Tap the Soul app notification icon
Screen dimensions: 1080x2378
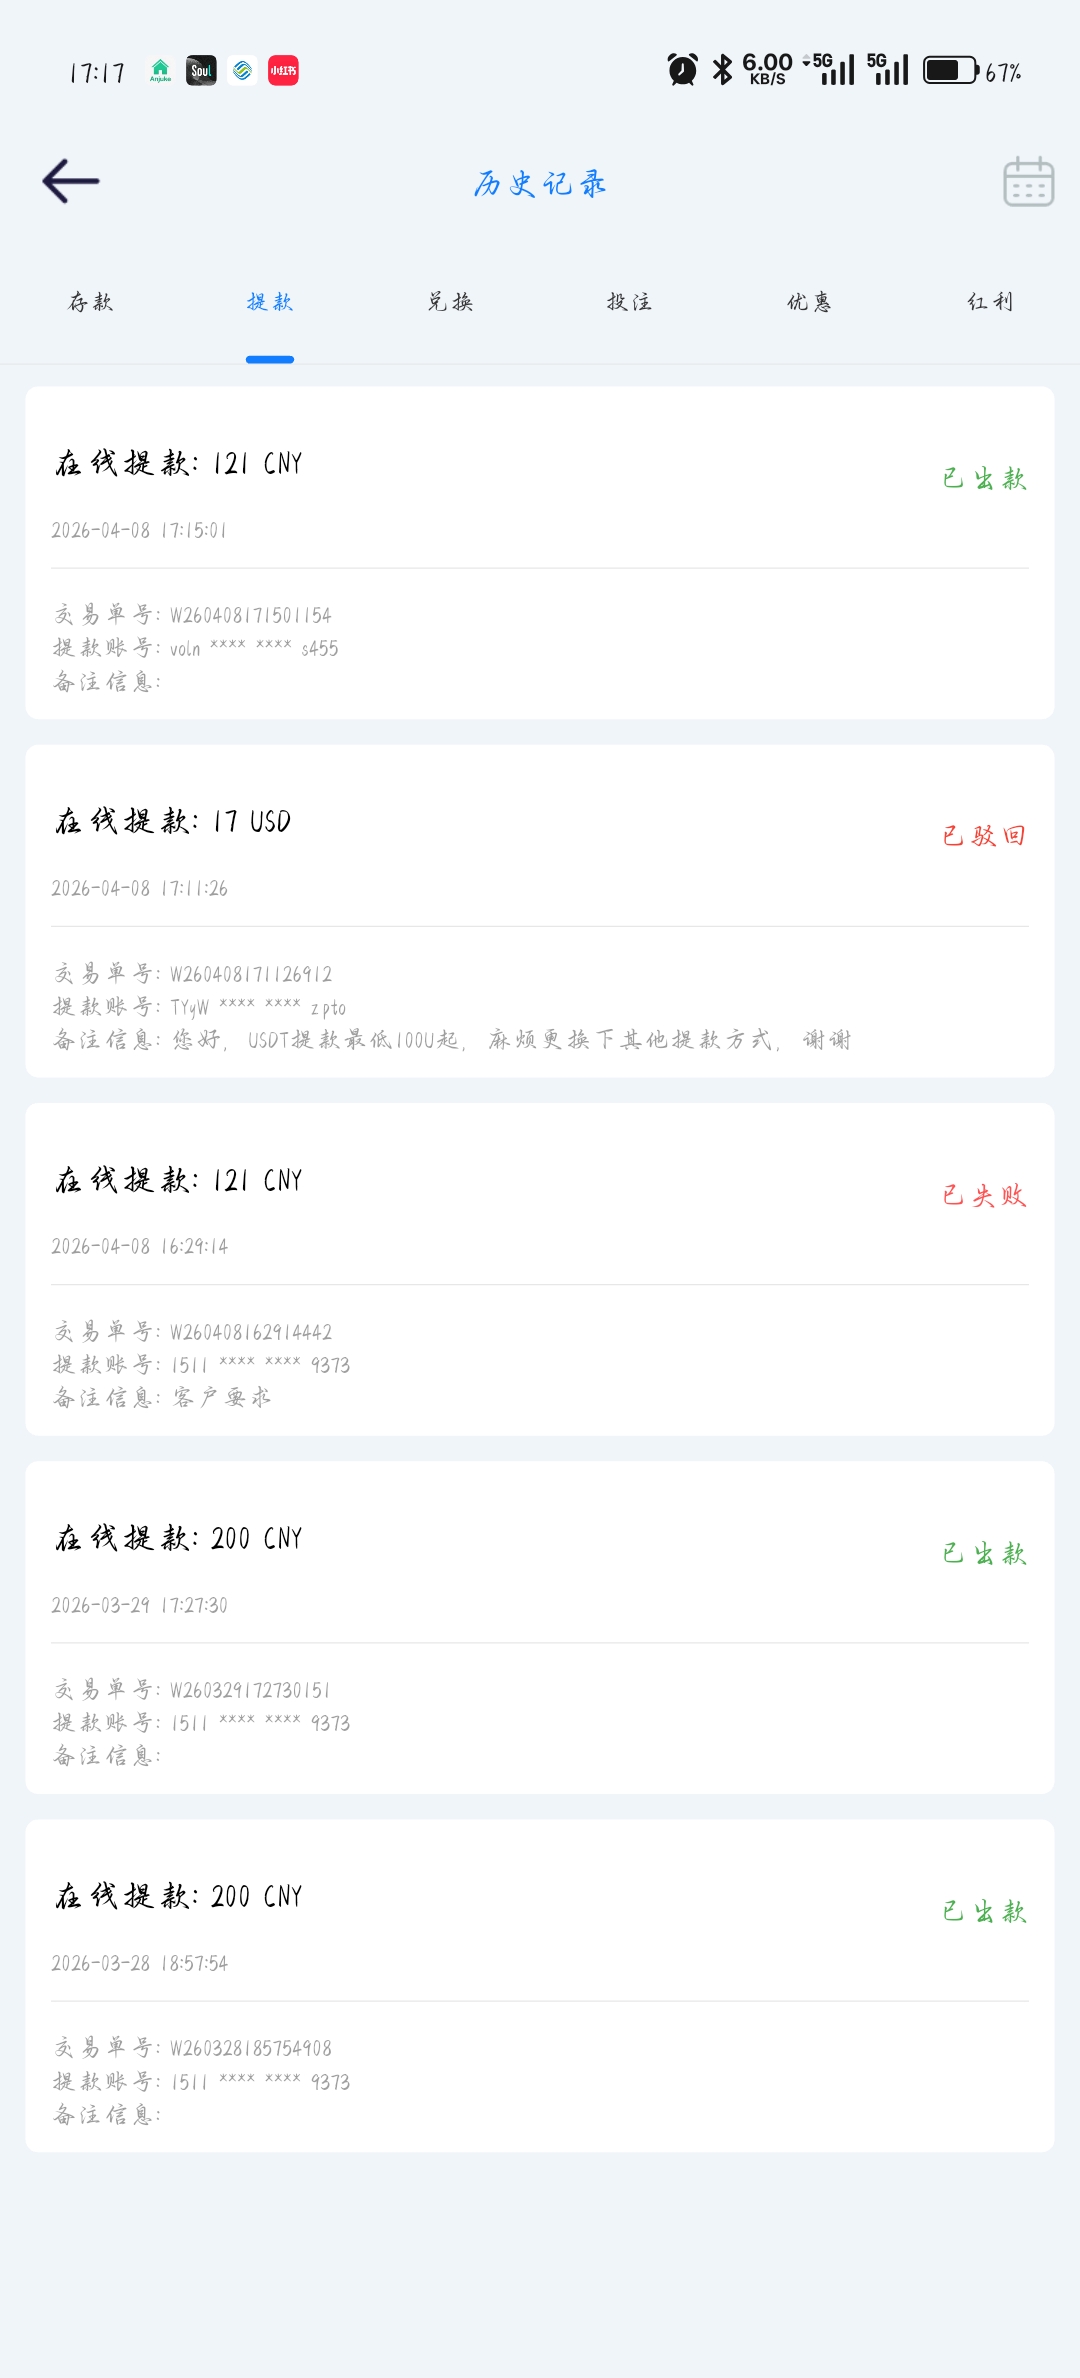[201, 70]
